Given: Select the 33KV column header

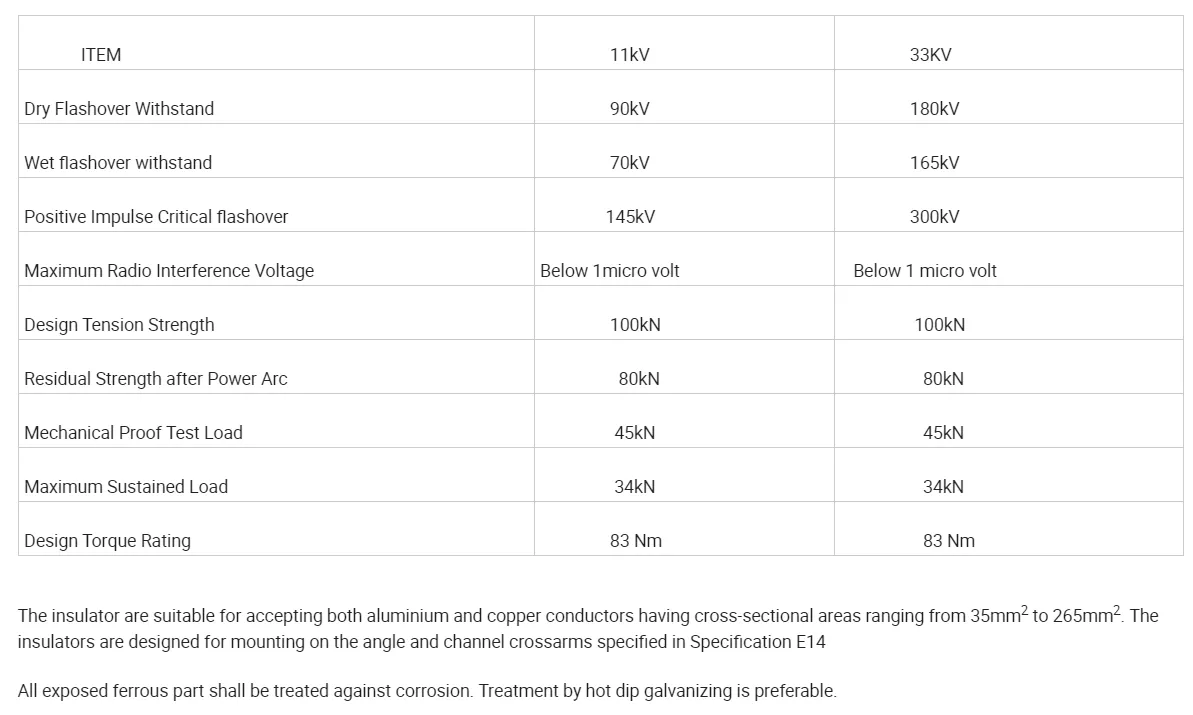Looking at the screenshot, I should [x=930, y=55].
